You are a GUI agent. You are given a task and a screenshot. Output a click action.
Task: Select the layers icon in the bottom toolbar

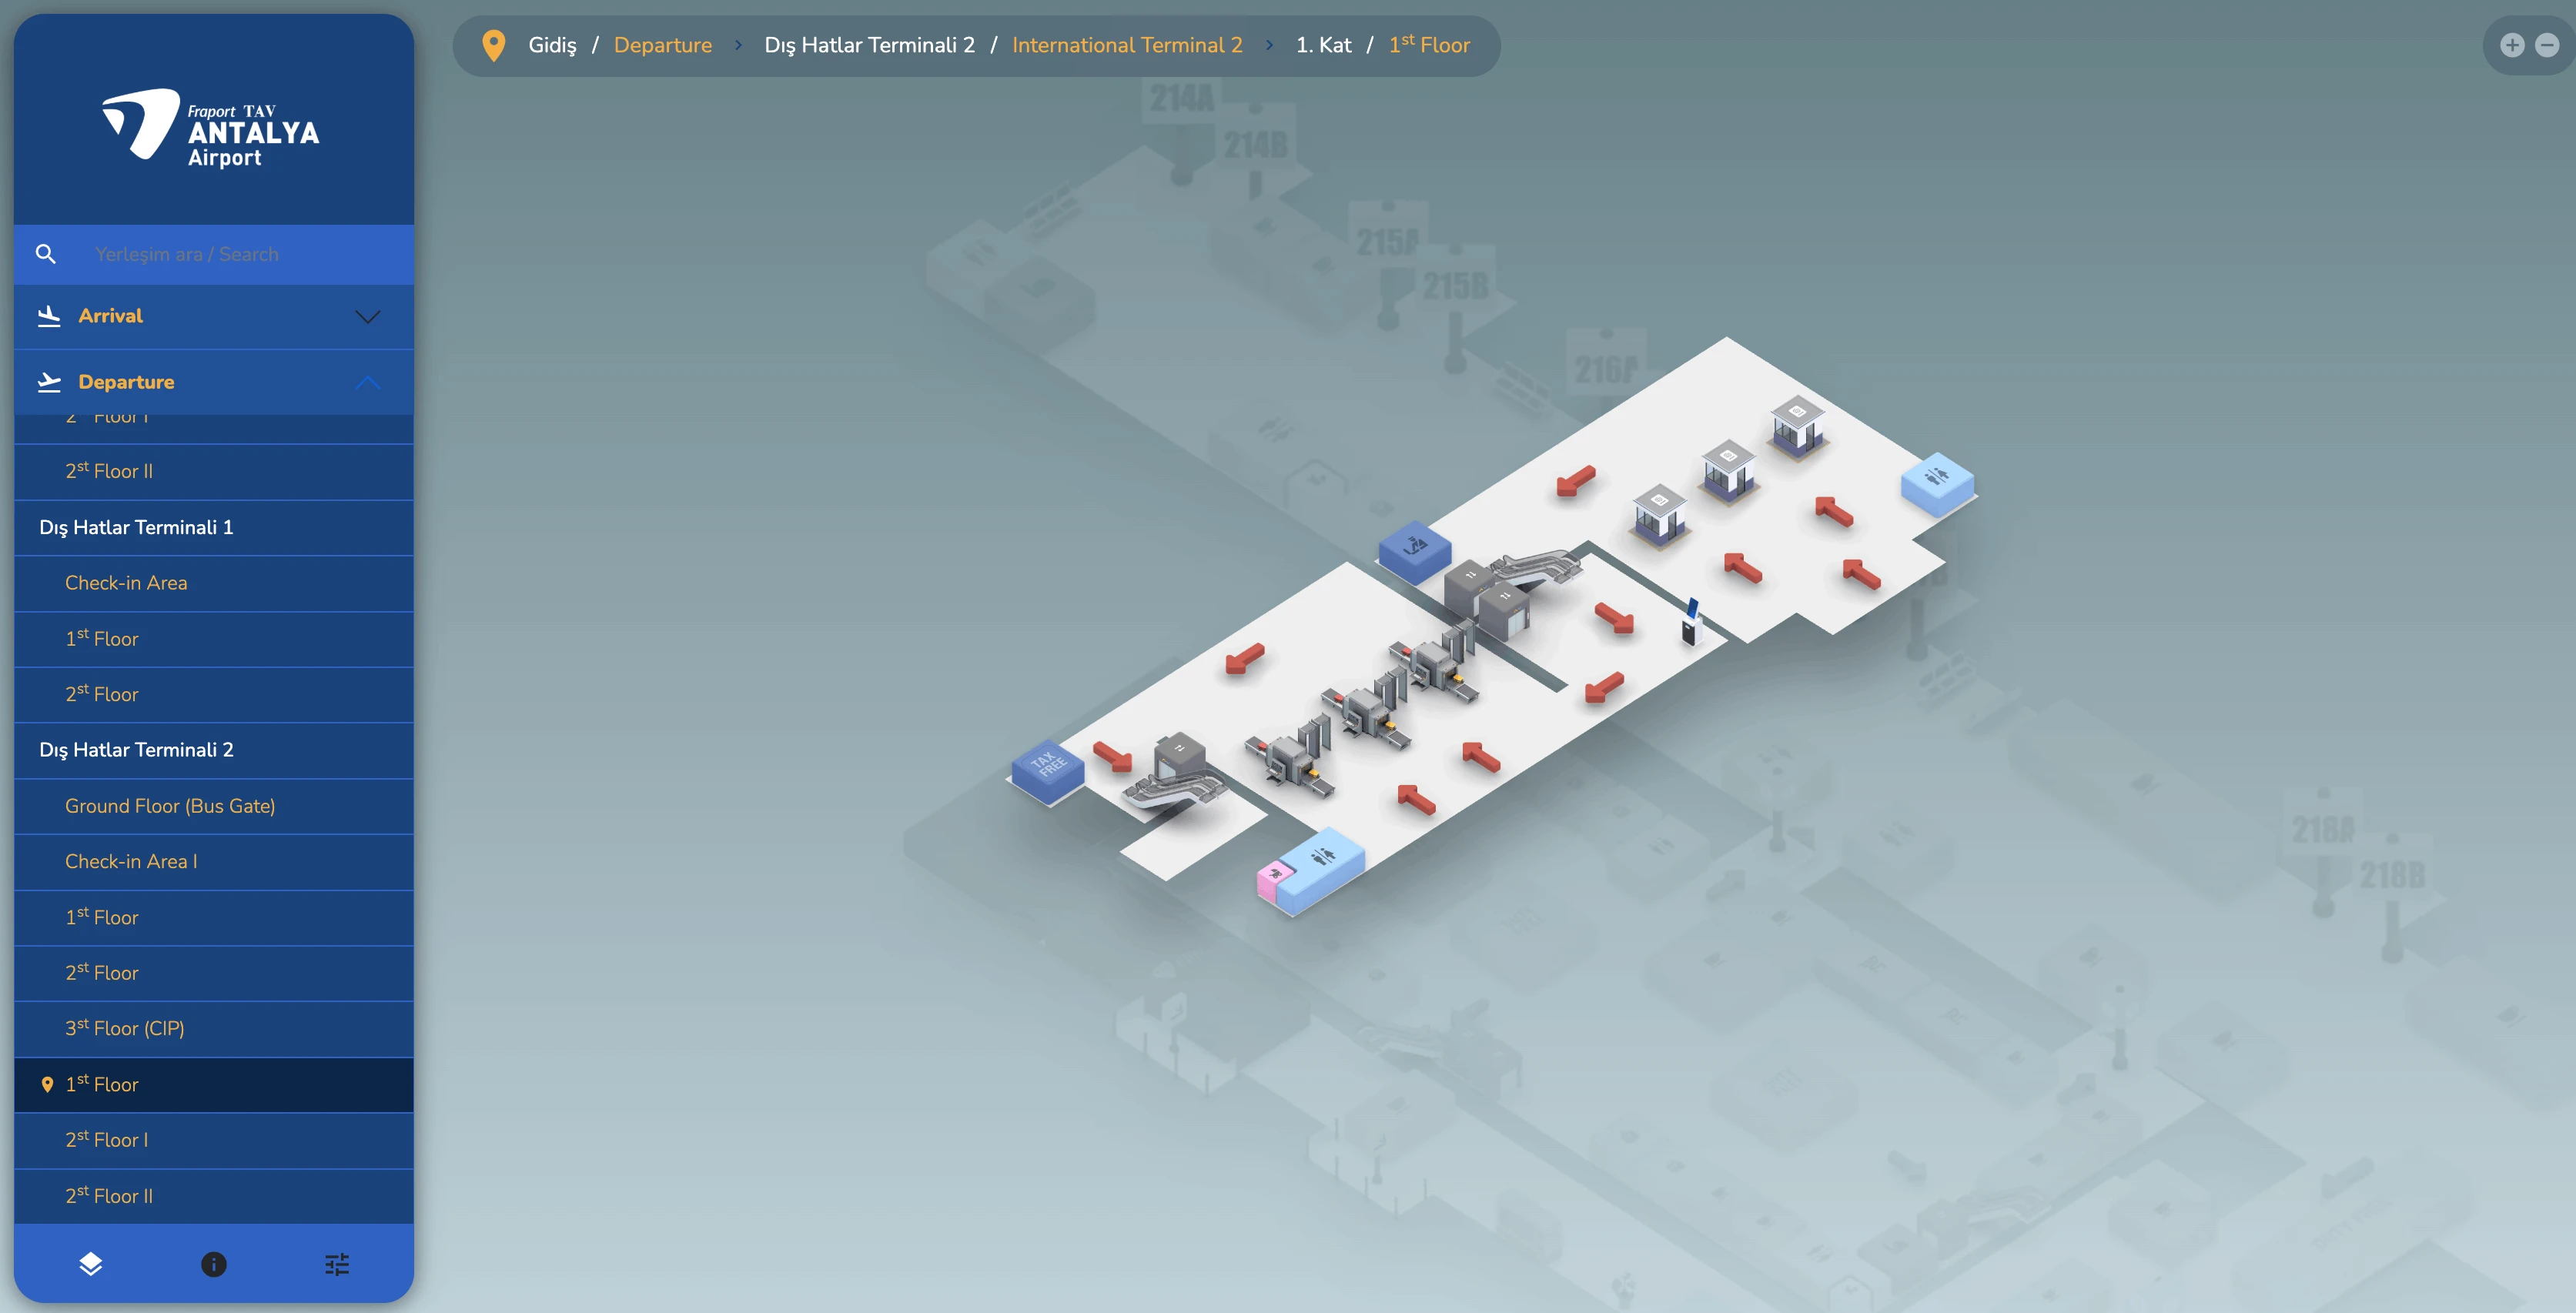coord(90,1264)
